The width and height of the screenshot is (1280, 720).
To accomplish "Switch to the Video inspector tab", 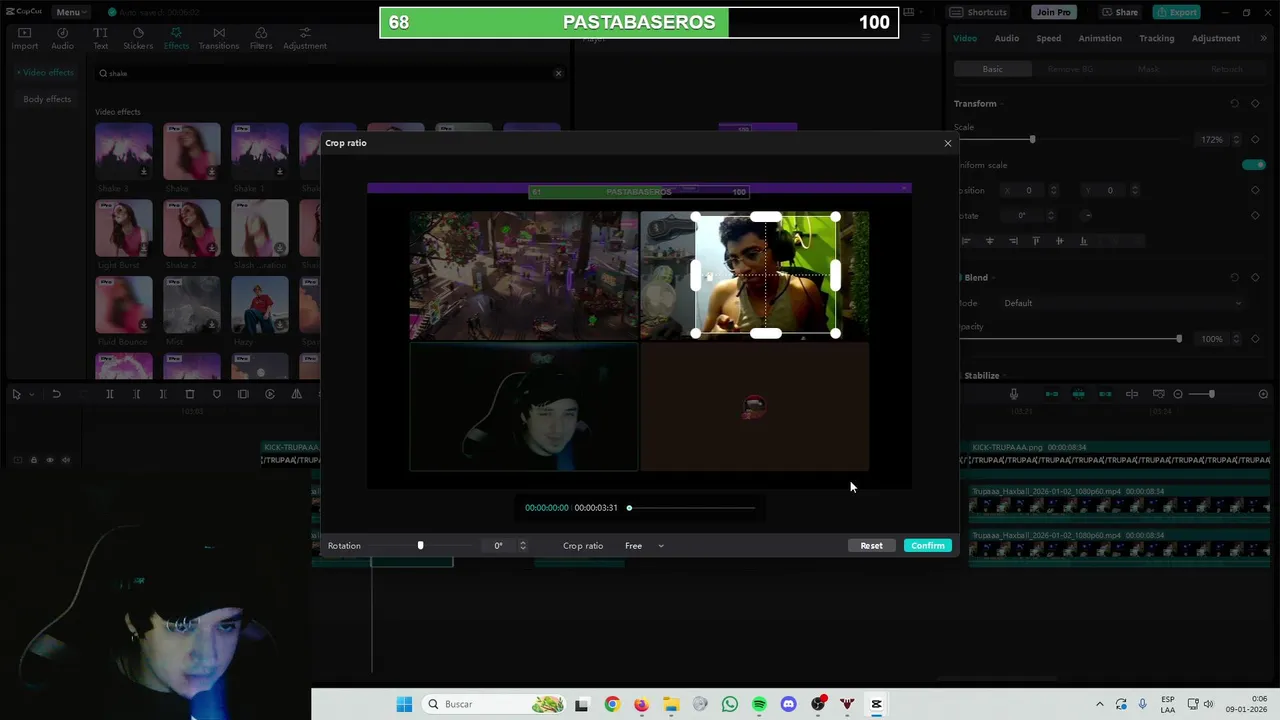I will [965, 38].
